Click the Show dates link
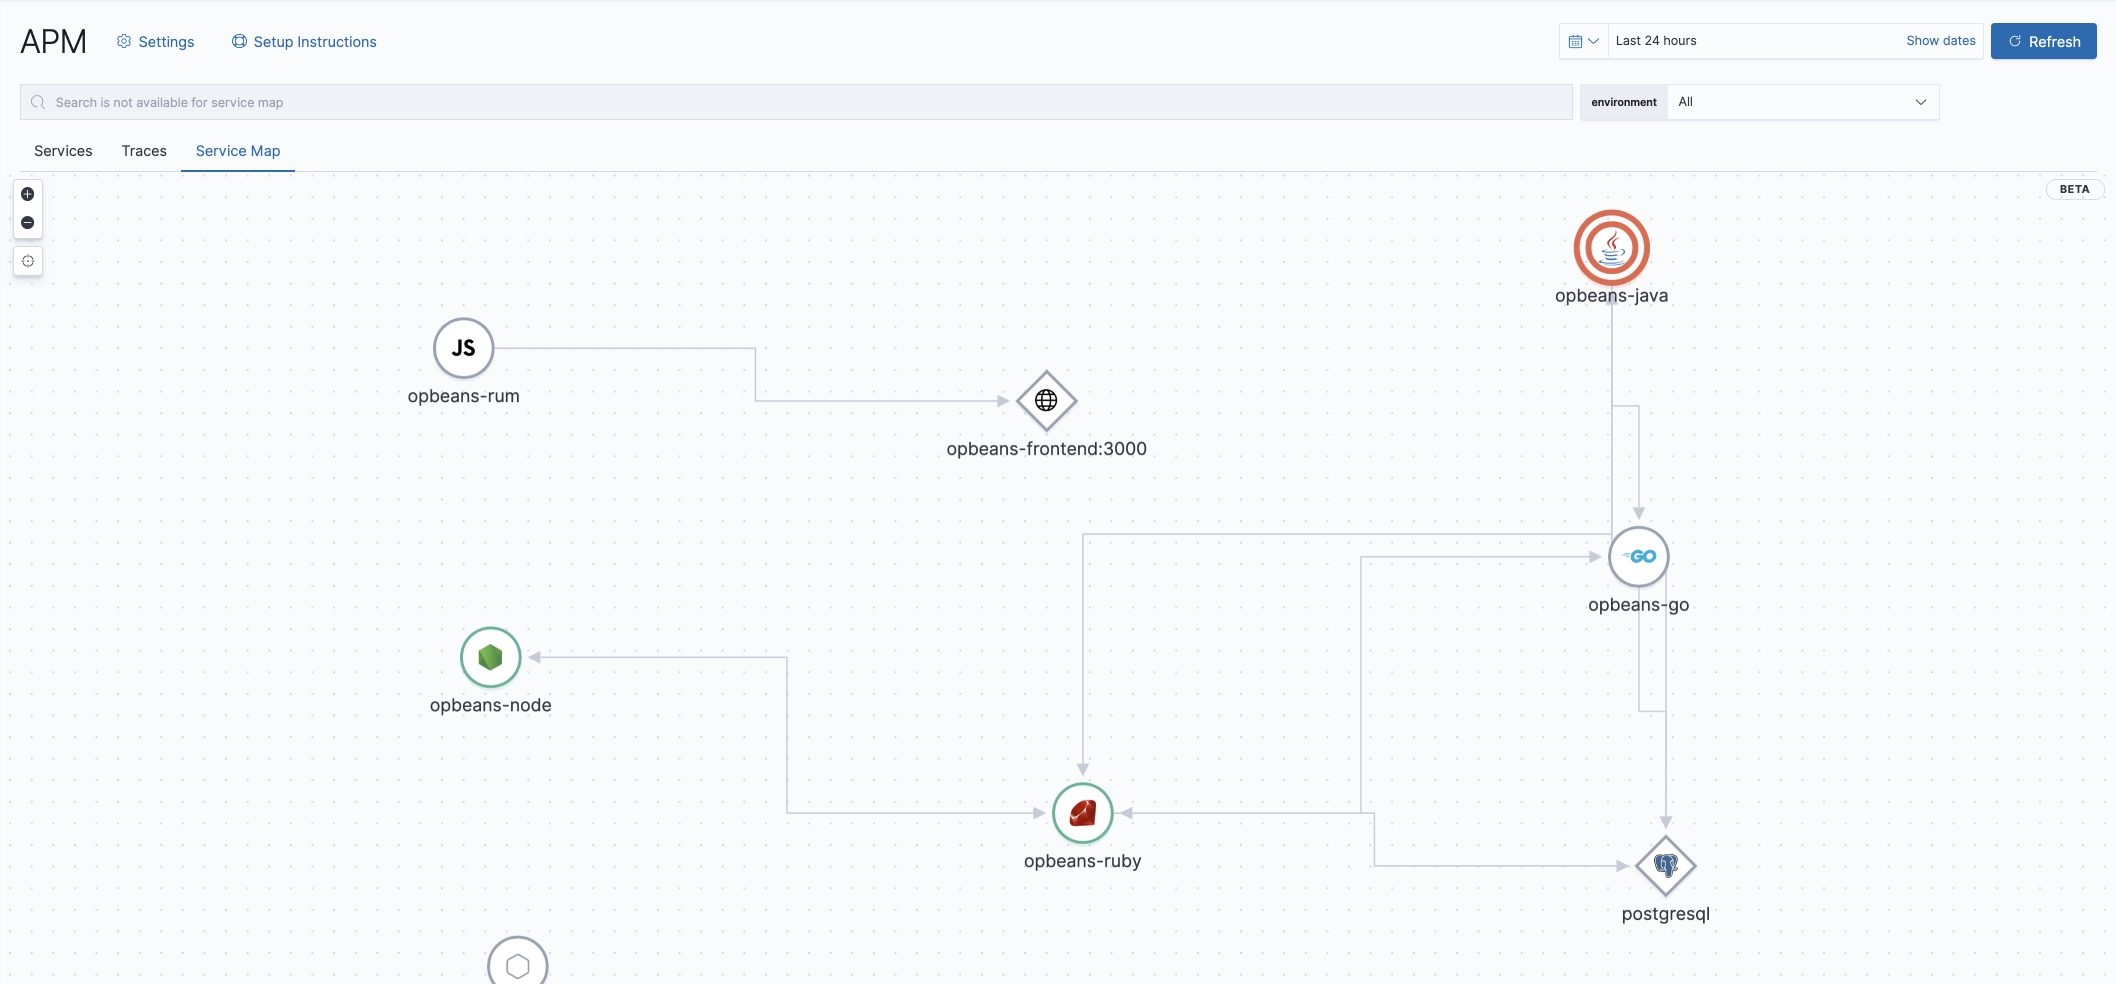 pyautogui.click(x=1939, y=40)
